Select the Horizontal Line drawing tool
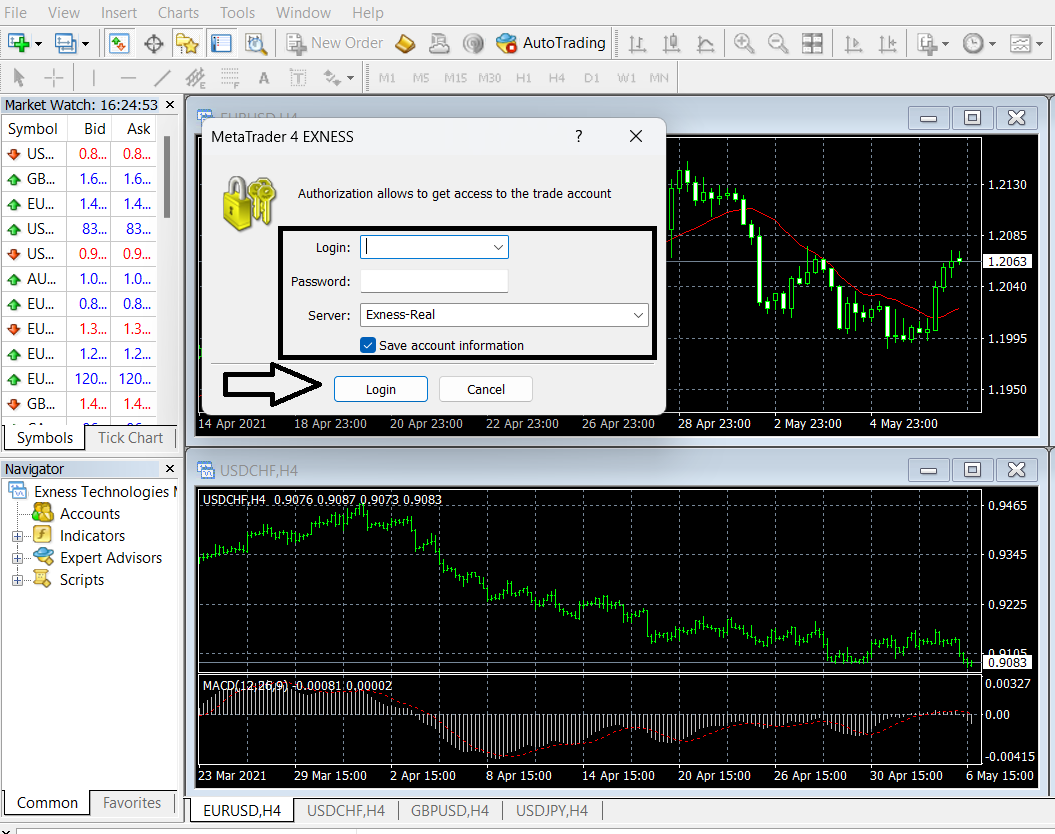 pyautogui.click(x=127, y=77)
